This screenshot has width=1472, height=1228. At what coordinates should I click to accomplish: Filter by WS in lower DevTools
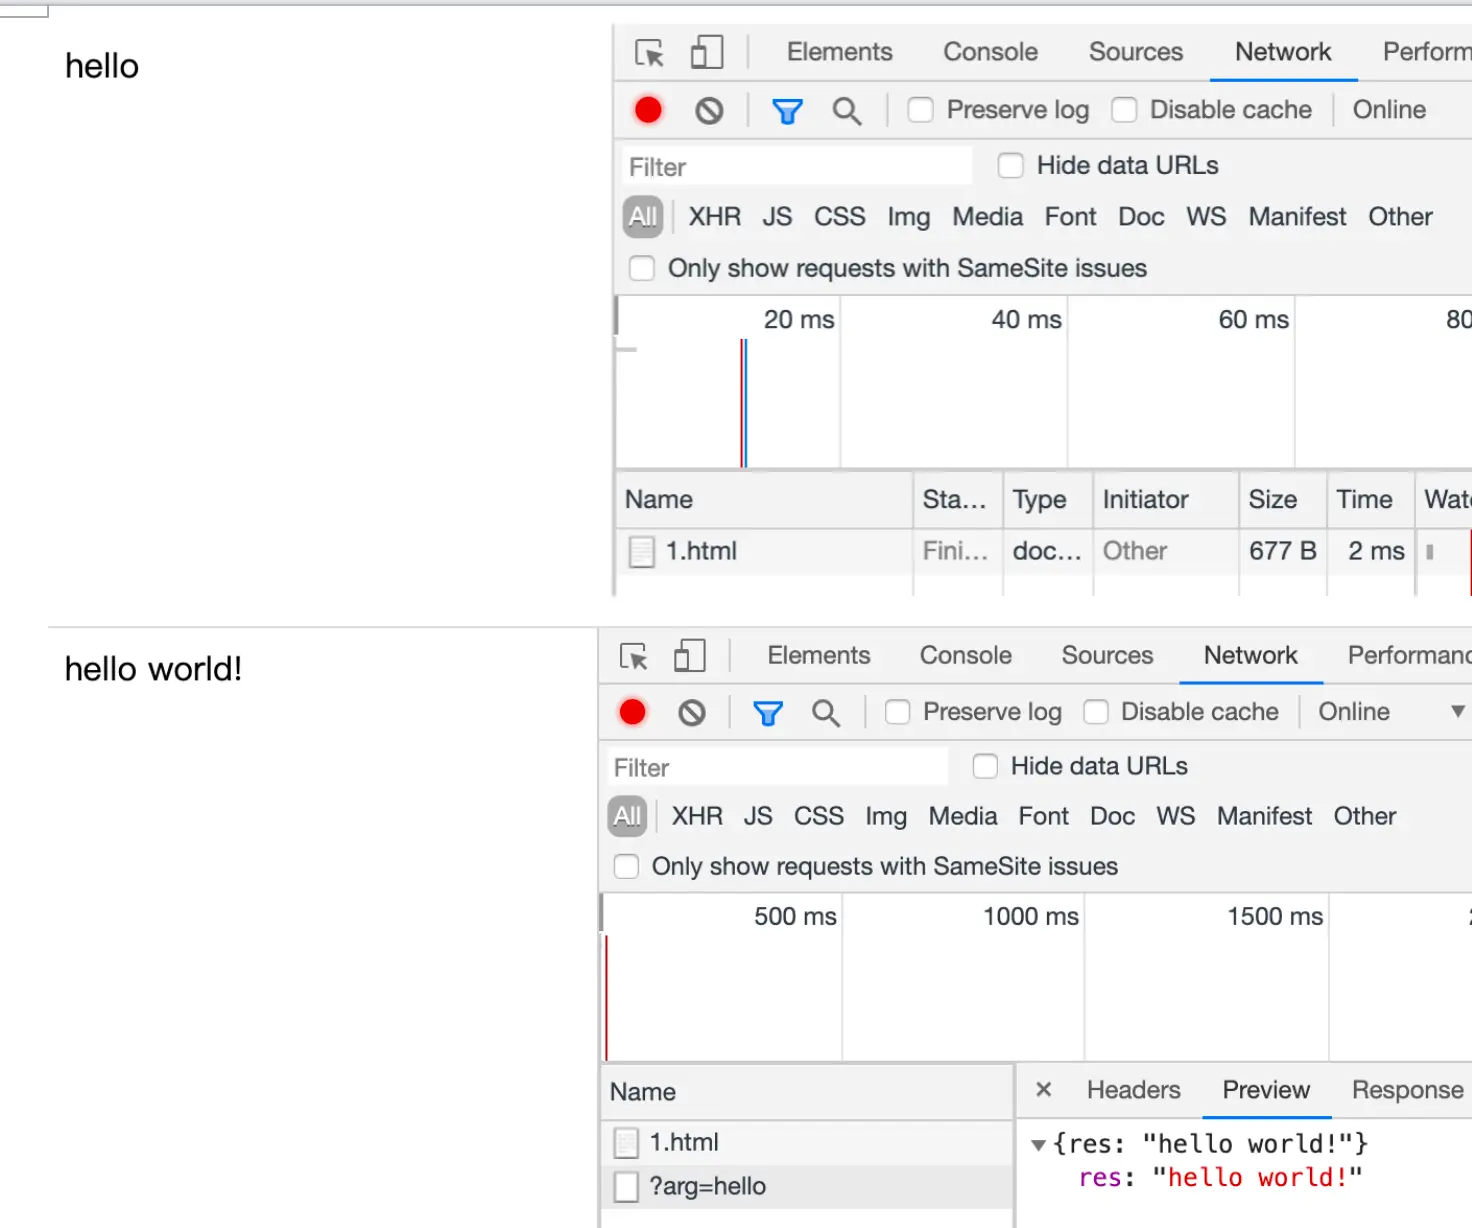pyautogui.click(x=1176, y=817)
